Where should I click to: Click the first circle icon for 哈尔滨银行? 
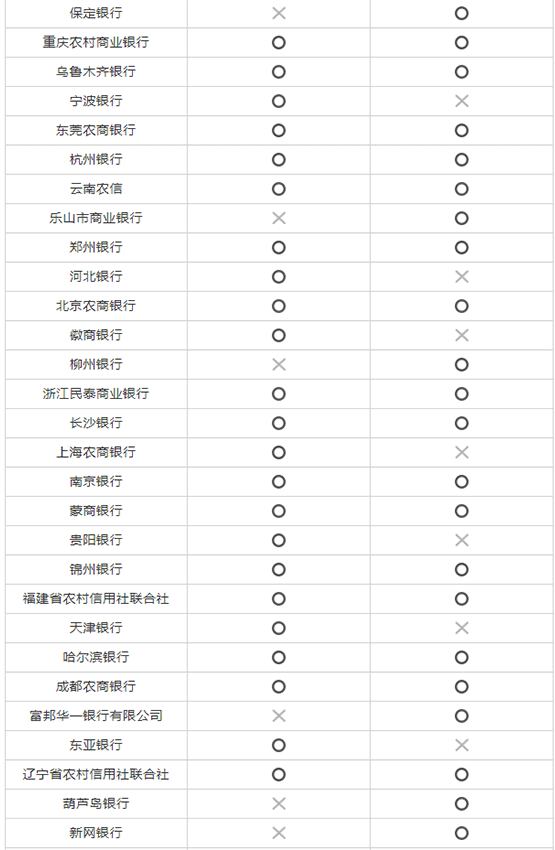279,657
